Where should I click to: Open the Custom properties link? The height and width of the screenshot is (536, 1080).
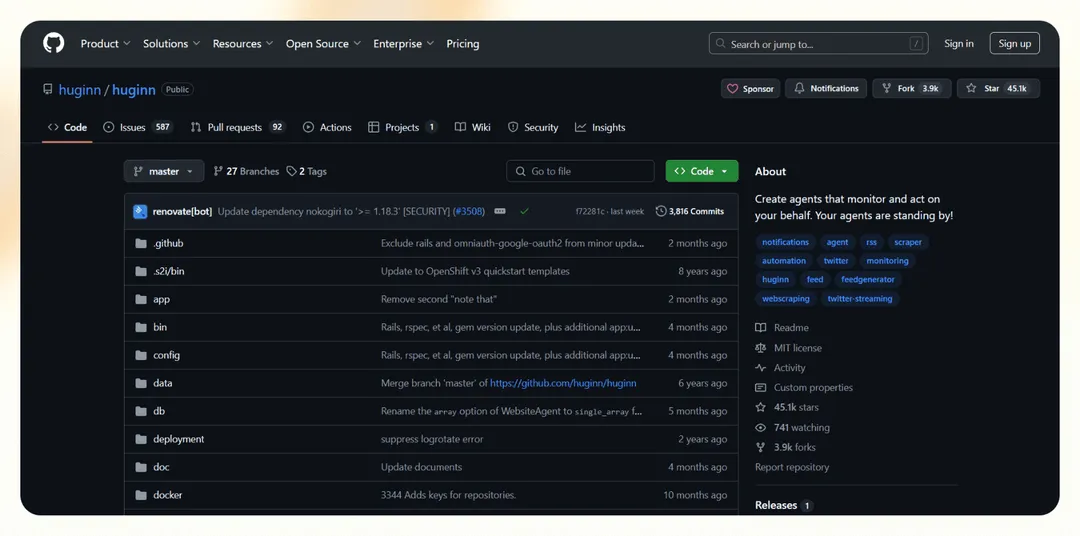click(804, 388)
